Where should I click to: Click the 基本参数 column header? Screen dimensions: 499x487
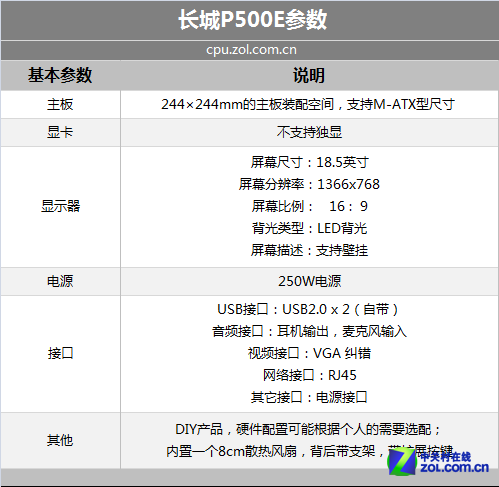pyautogui.click(x=60, y=75)
